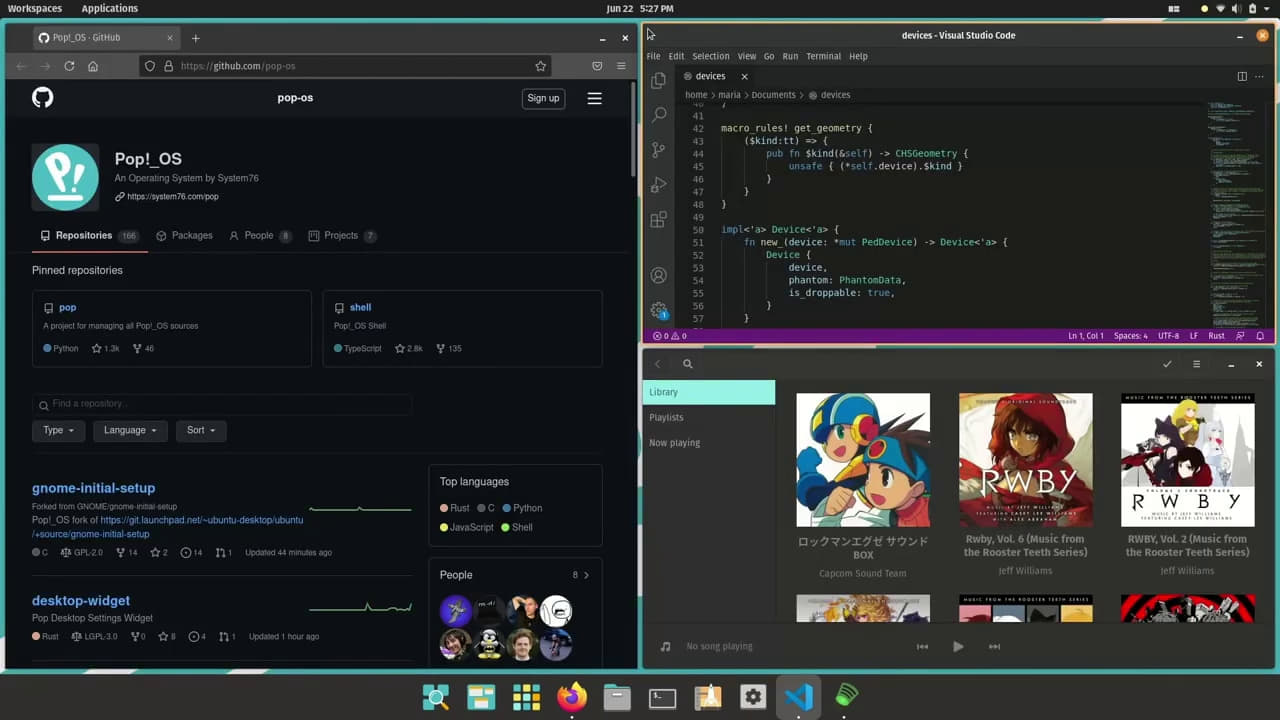
Task: Open Source Control view in VS Code
Action: [x=658, y=150]
